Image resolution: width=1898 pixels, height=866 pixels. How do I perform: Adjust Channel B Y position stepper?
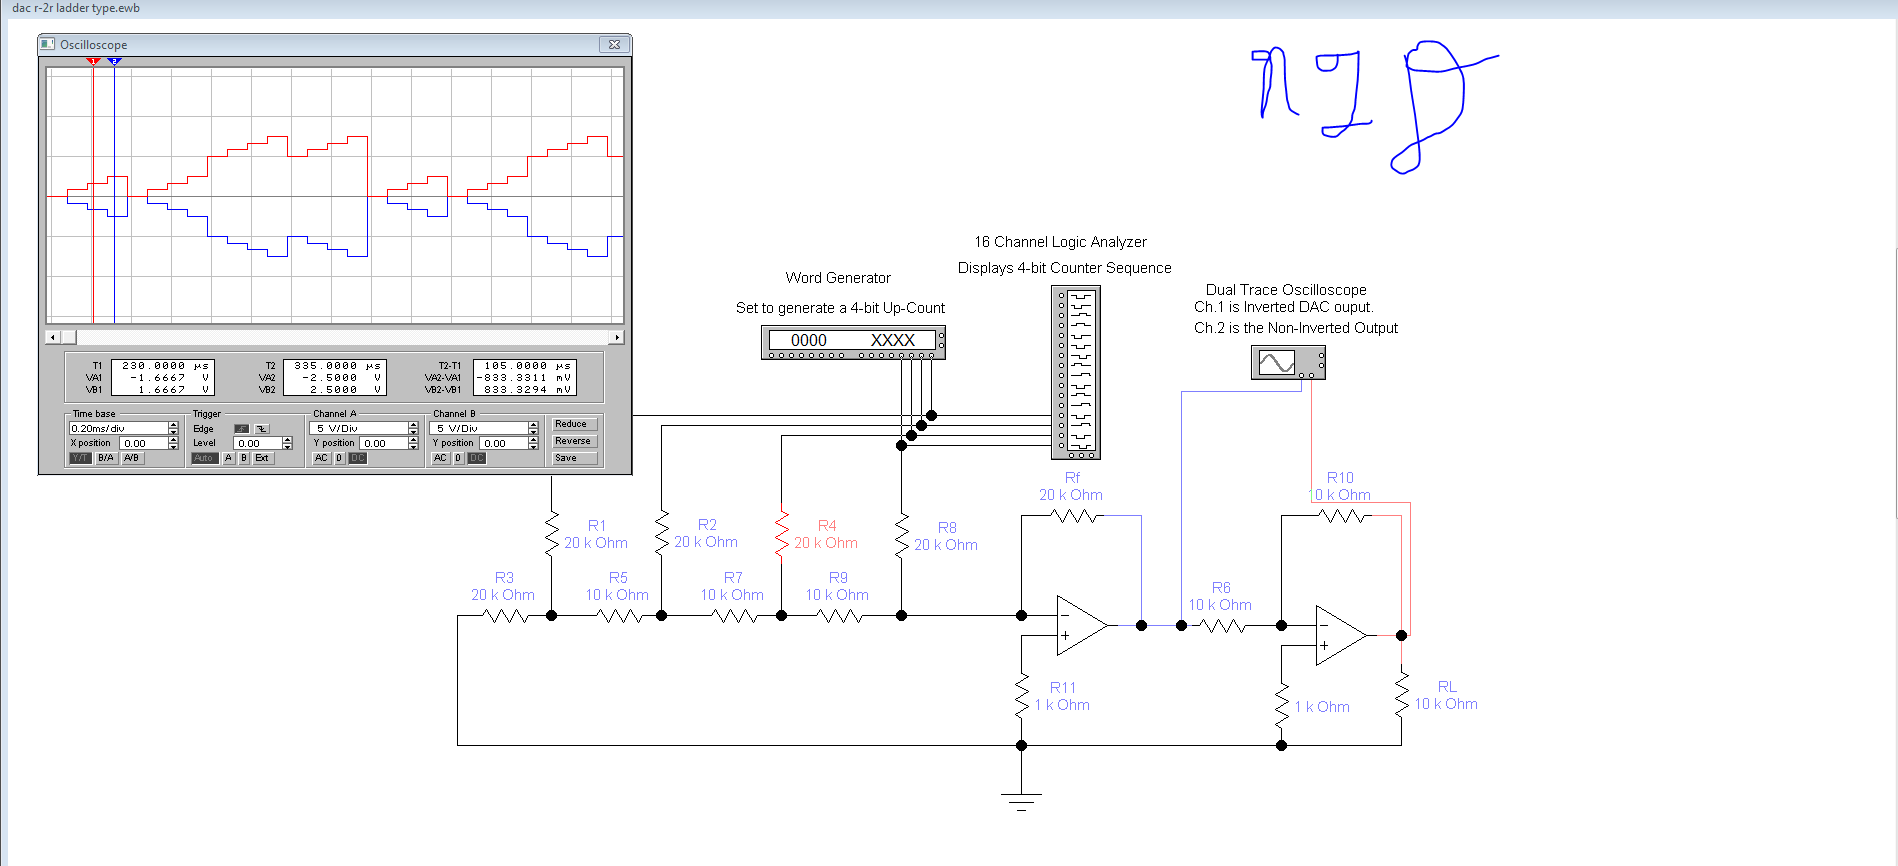(533, 443)
